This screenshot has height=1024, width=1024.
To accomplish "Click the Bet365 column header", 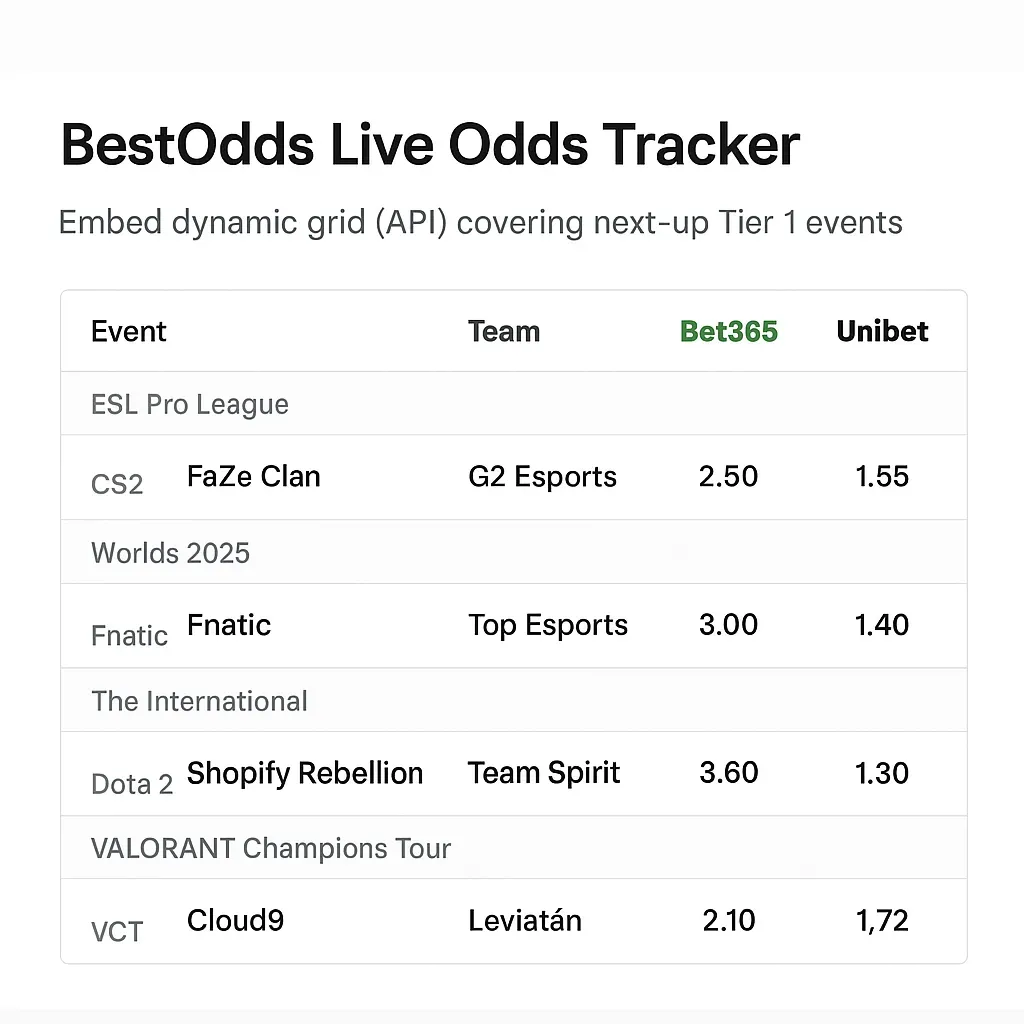I will tap(728, 331).
